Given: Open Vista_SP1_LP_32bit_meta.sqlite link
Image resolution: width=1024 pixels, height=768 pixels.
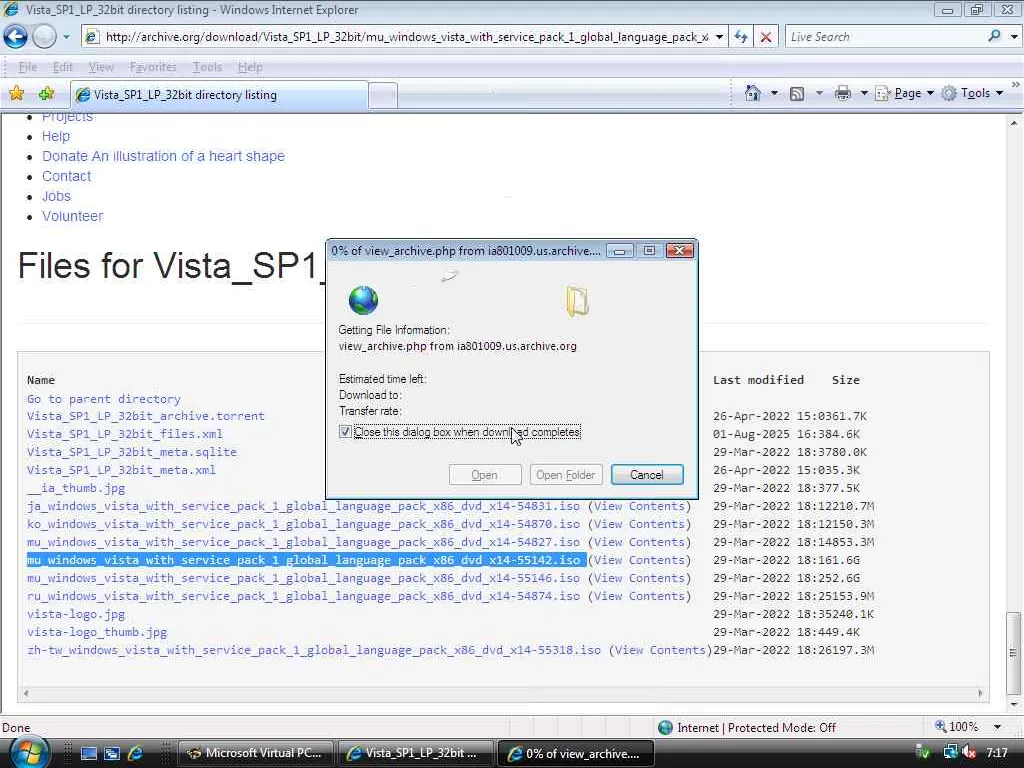Looking at the screenshot, I should click(x=132, y=452).
